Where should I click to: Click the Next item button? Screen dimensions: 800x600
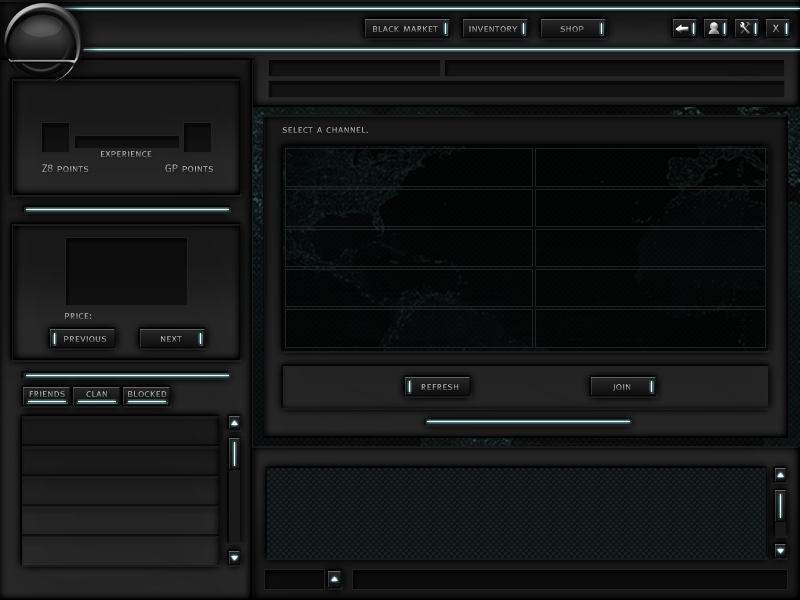pyautogui.click(x=172, y=339)
